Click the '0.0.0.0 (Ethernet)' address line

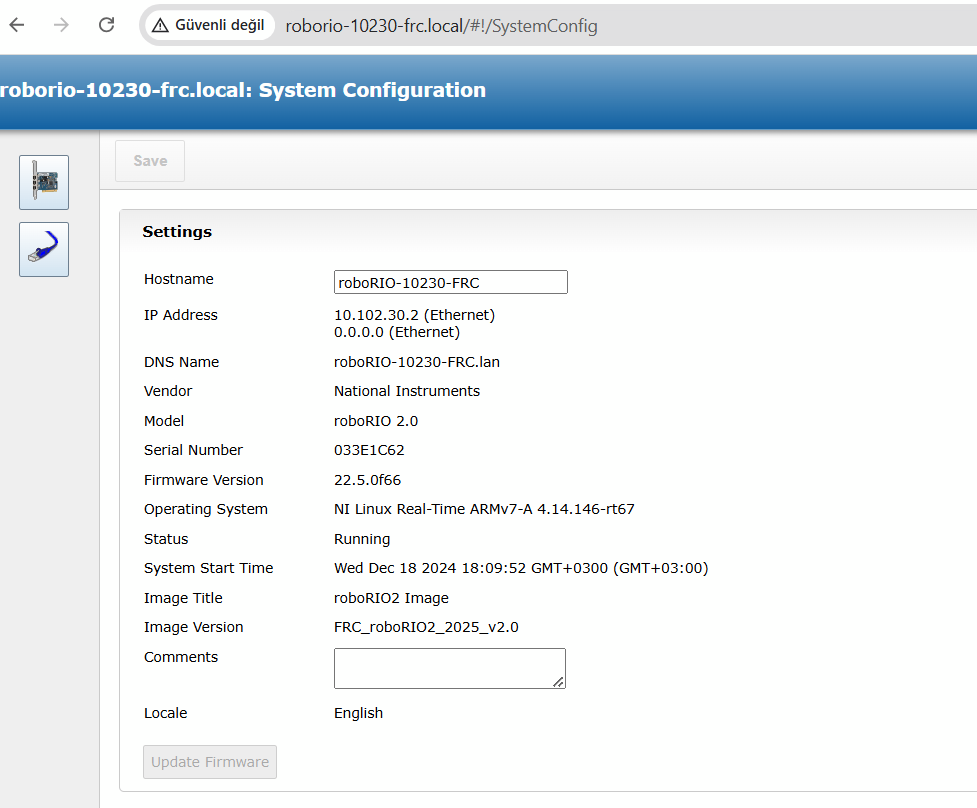(x=397, y=332)
